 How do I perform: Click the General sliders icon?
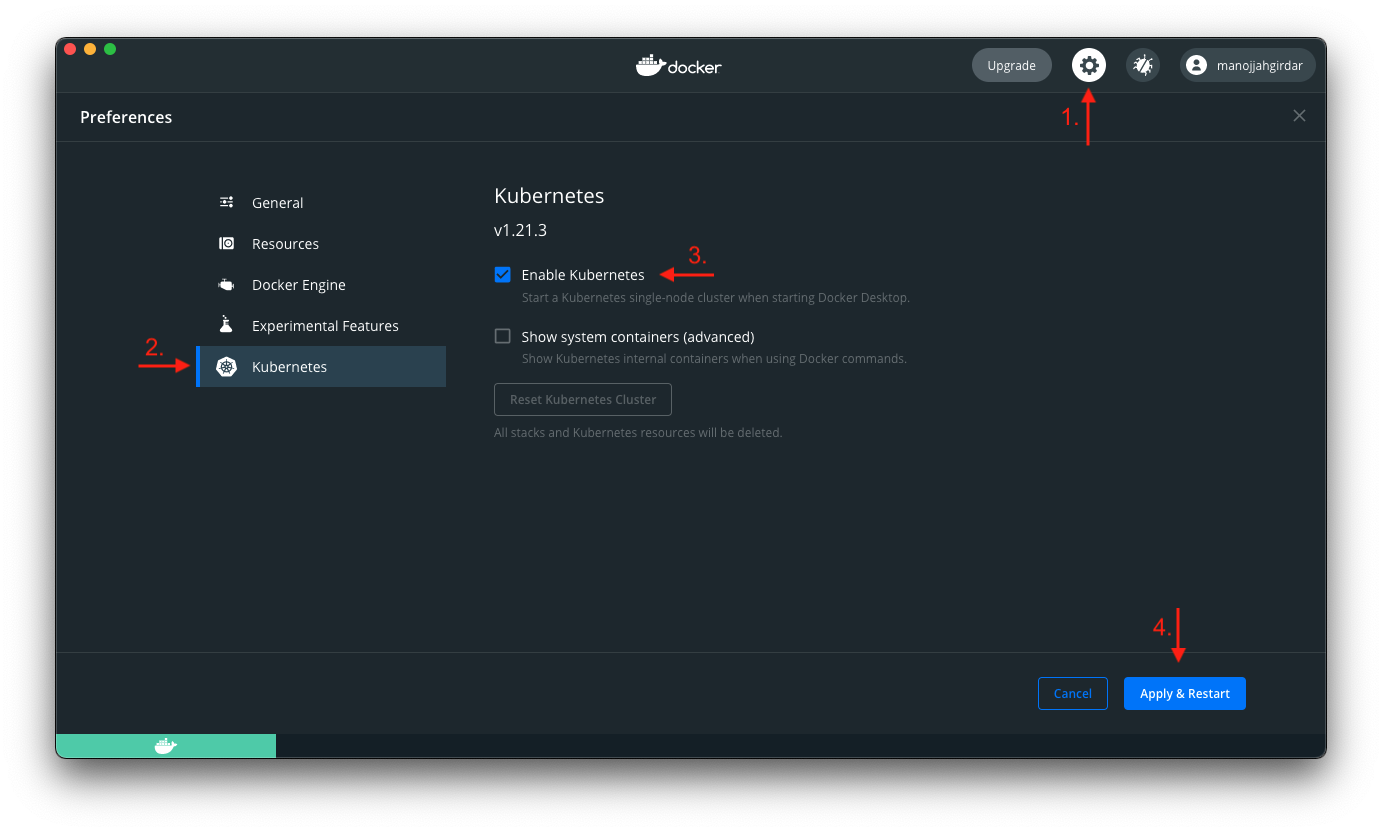(x=227, y=202)
